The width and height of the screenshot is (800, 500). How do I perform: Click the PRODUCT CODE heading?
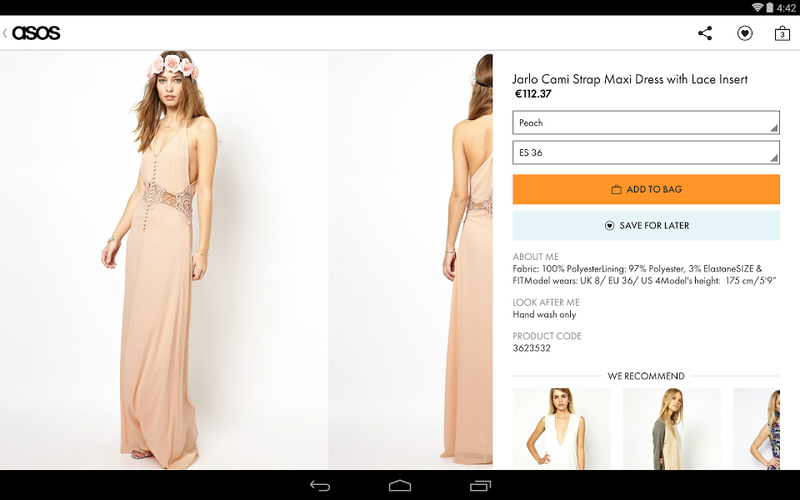(547, 336)
